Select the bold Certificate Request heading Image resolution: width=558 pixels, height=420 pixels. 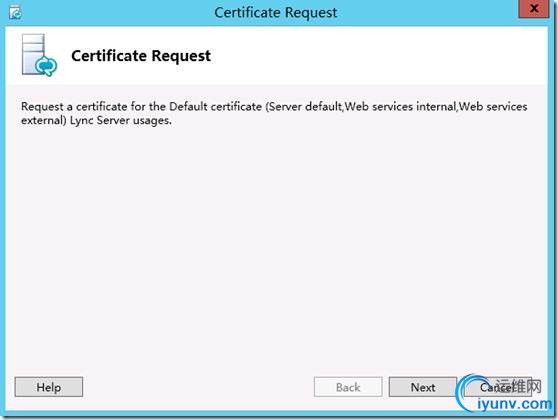point(141,56)
